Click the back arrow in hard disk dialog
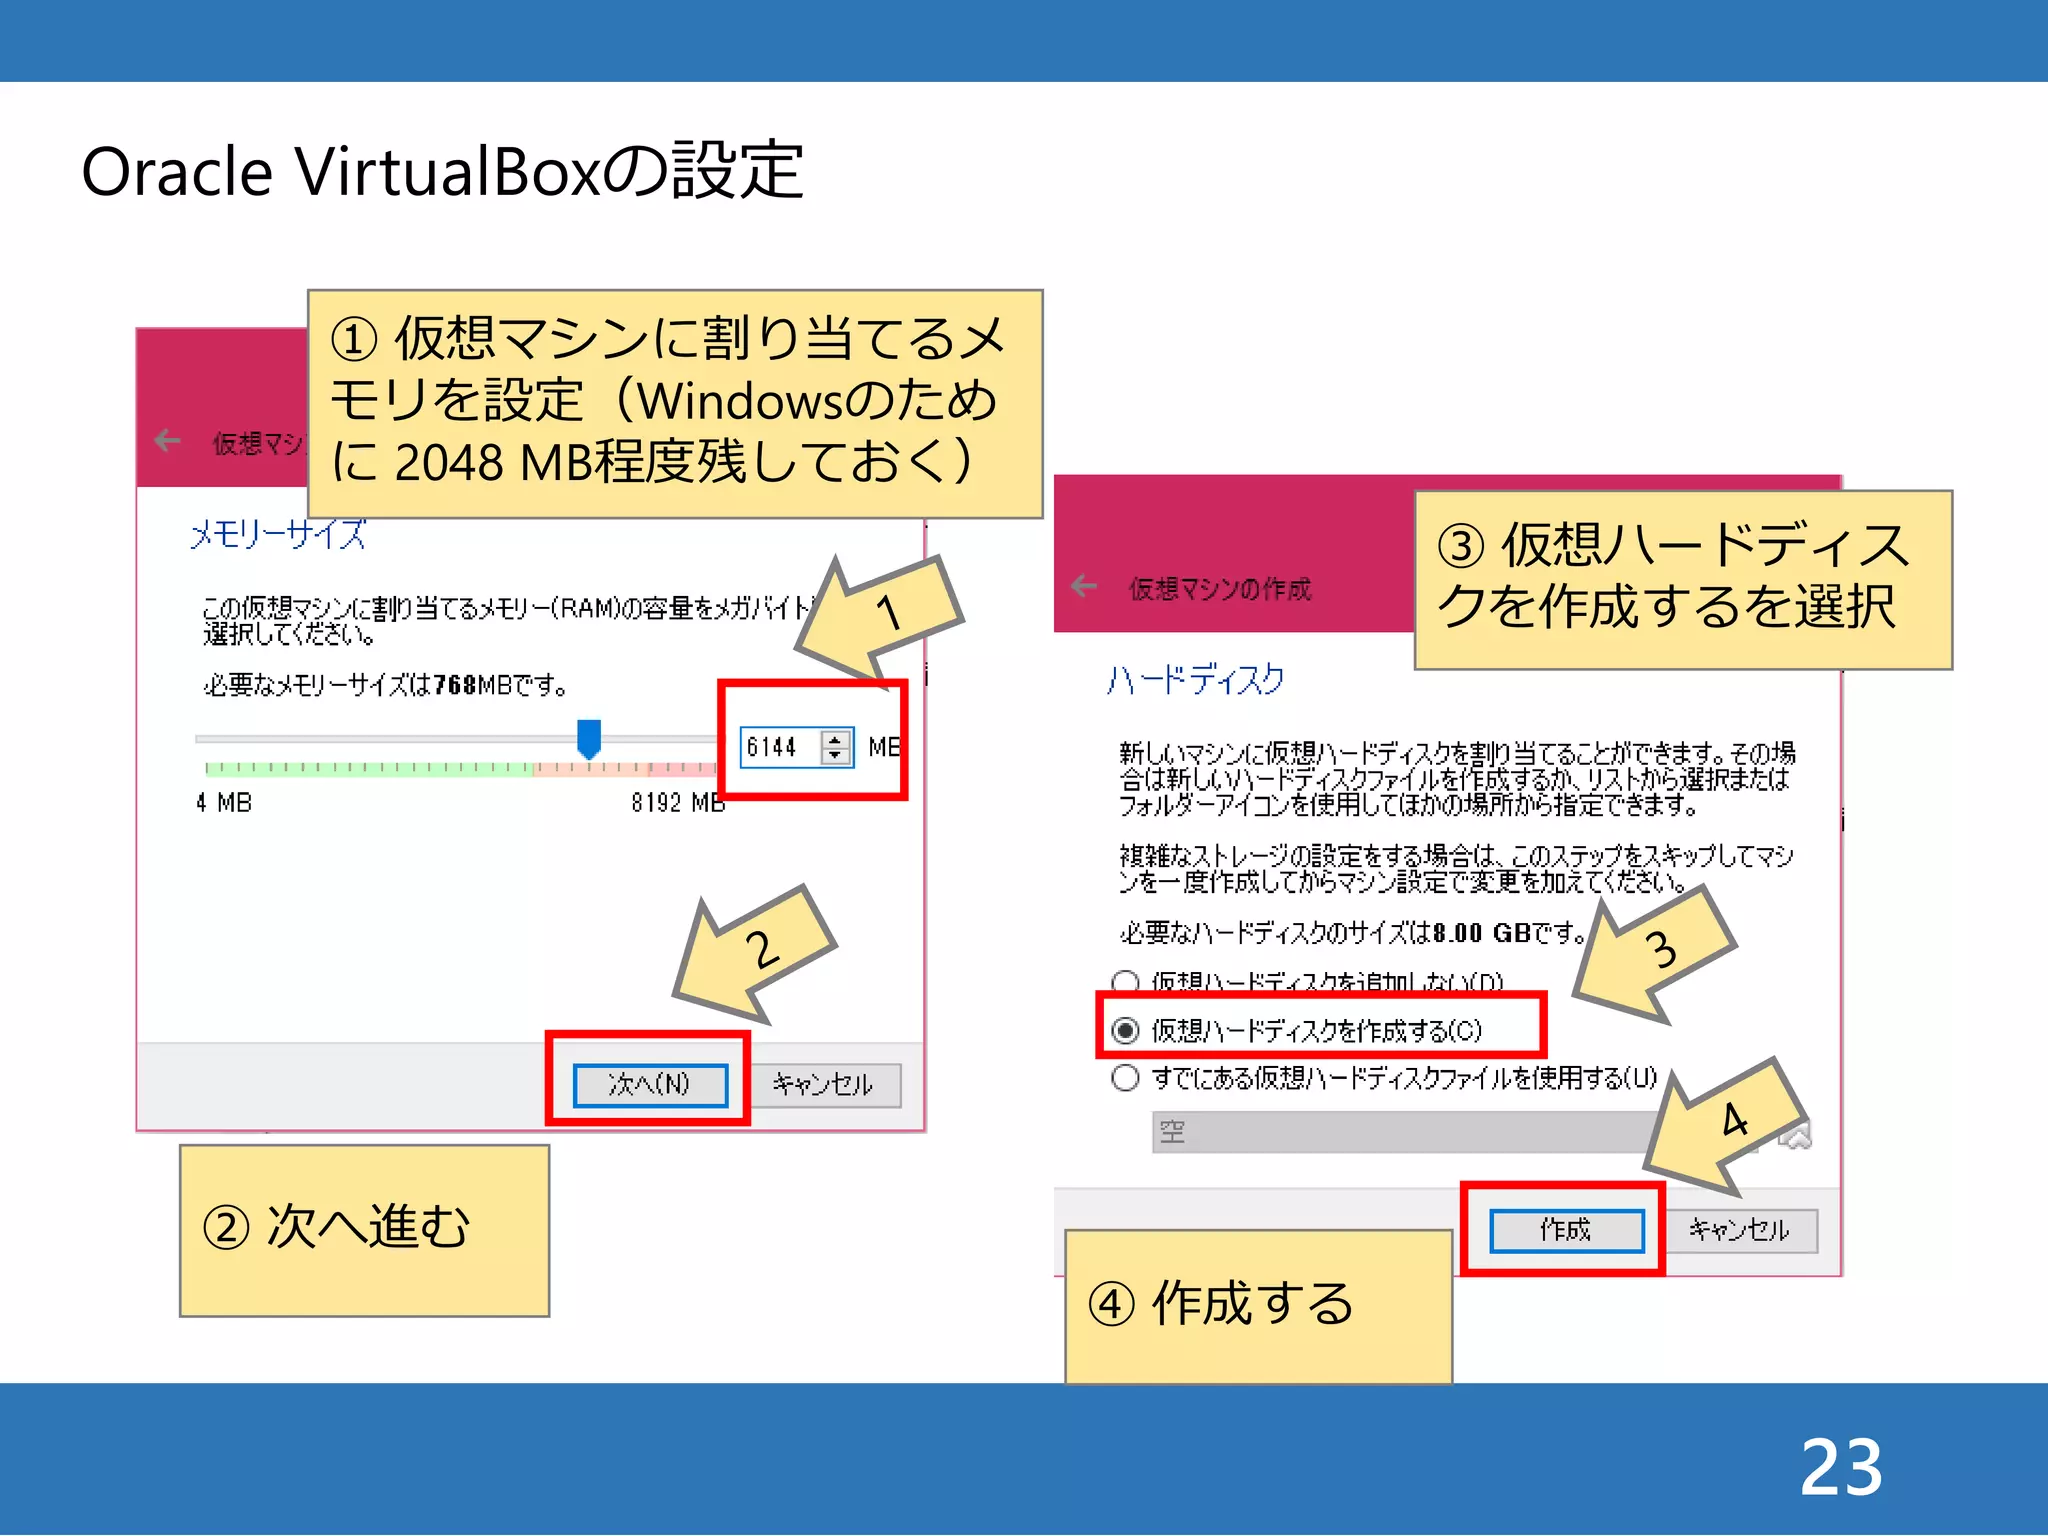2048x1536 pixels. coord(1084,586)
